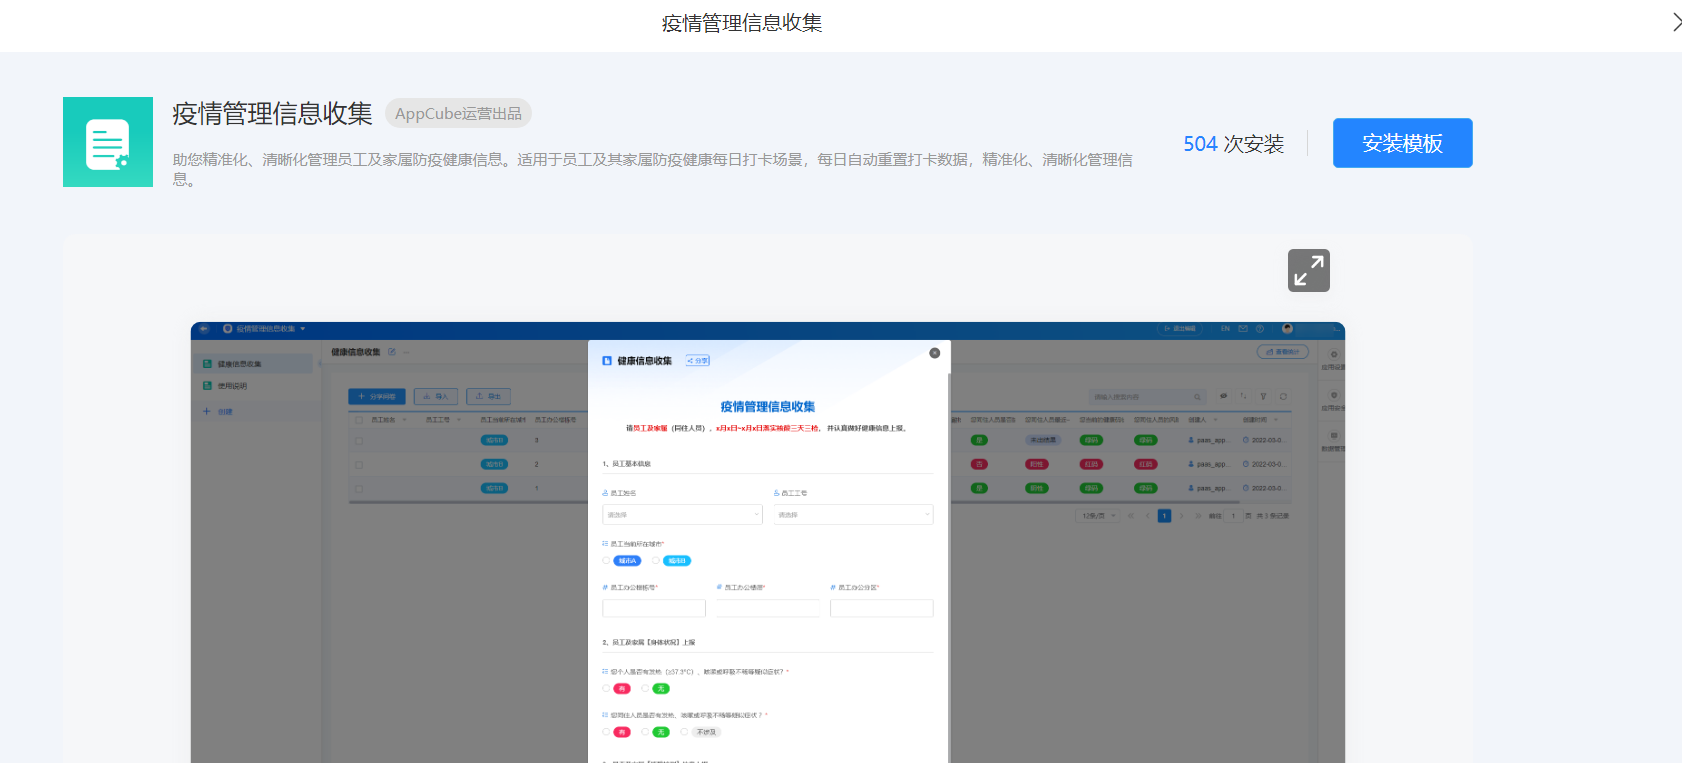Open the template preview screenshot thumbnail

pyautogui.click(x=767, y=542)
